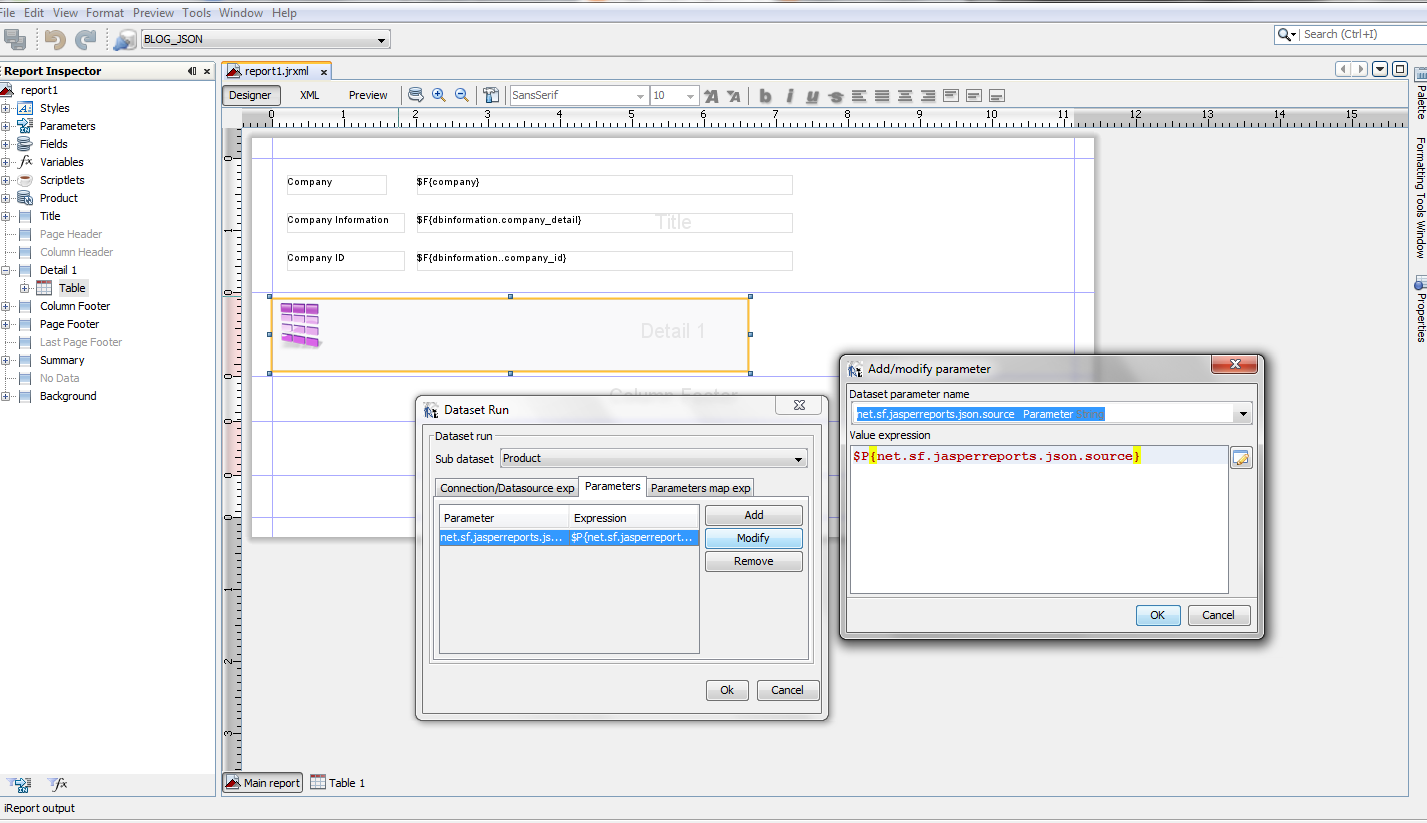Click Cancel in Add/modify parameter dialog

tap(1218, 615)
